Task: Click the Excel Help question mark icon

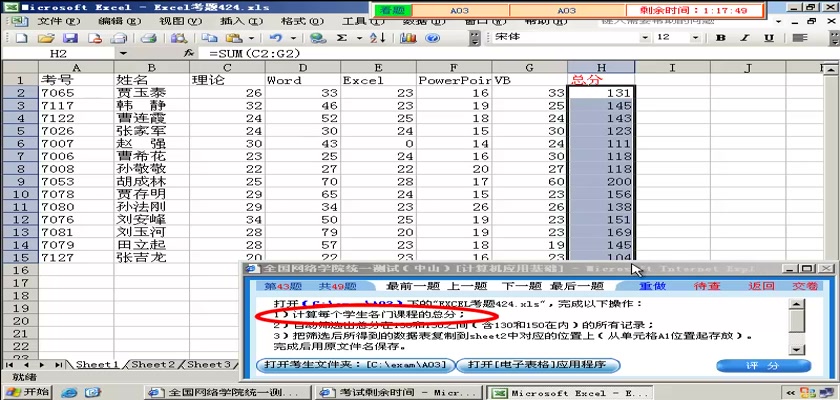Action: [432, 38]
